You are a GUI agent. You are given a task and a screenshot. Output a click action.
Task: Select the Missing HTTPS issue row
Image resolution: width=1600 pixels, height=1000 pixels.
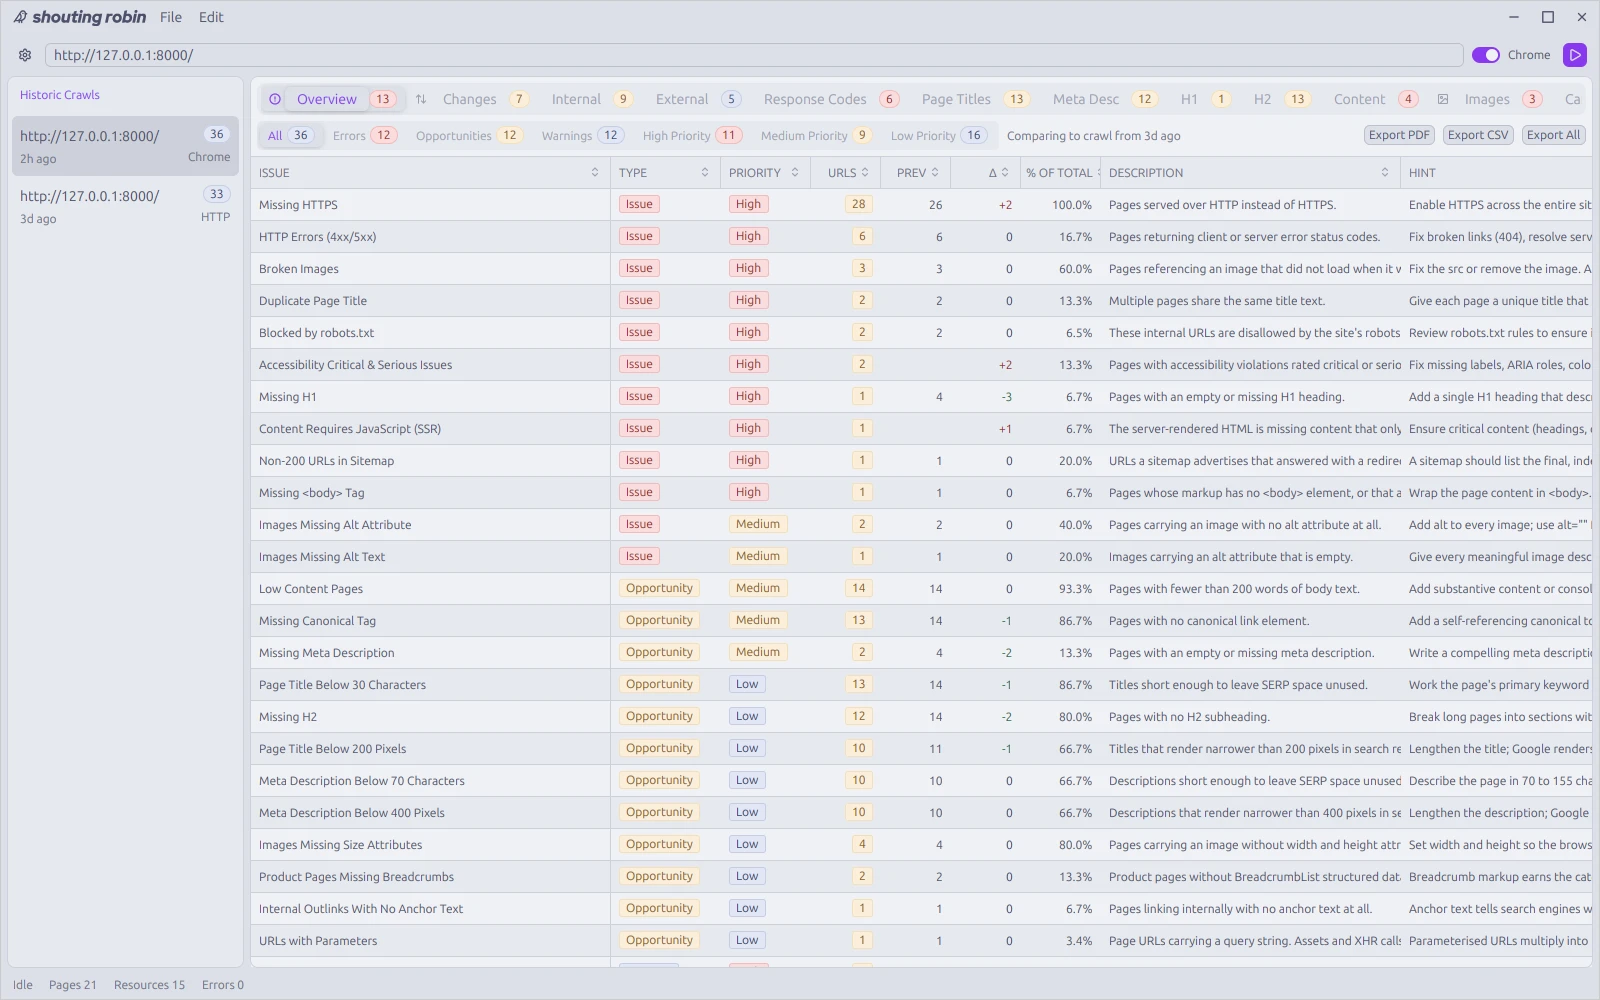pyautogui.click(x=921, y=205)
